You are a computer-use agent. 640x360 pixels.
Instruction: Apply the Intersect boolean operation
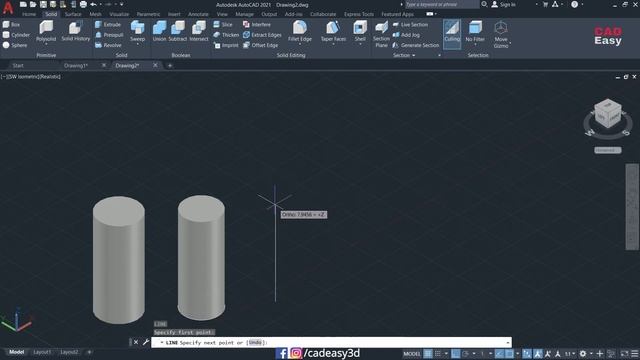coord(199,31)
